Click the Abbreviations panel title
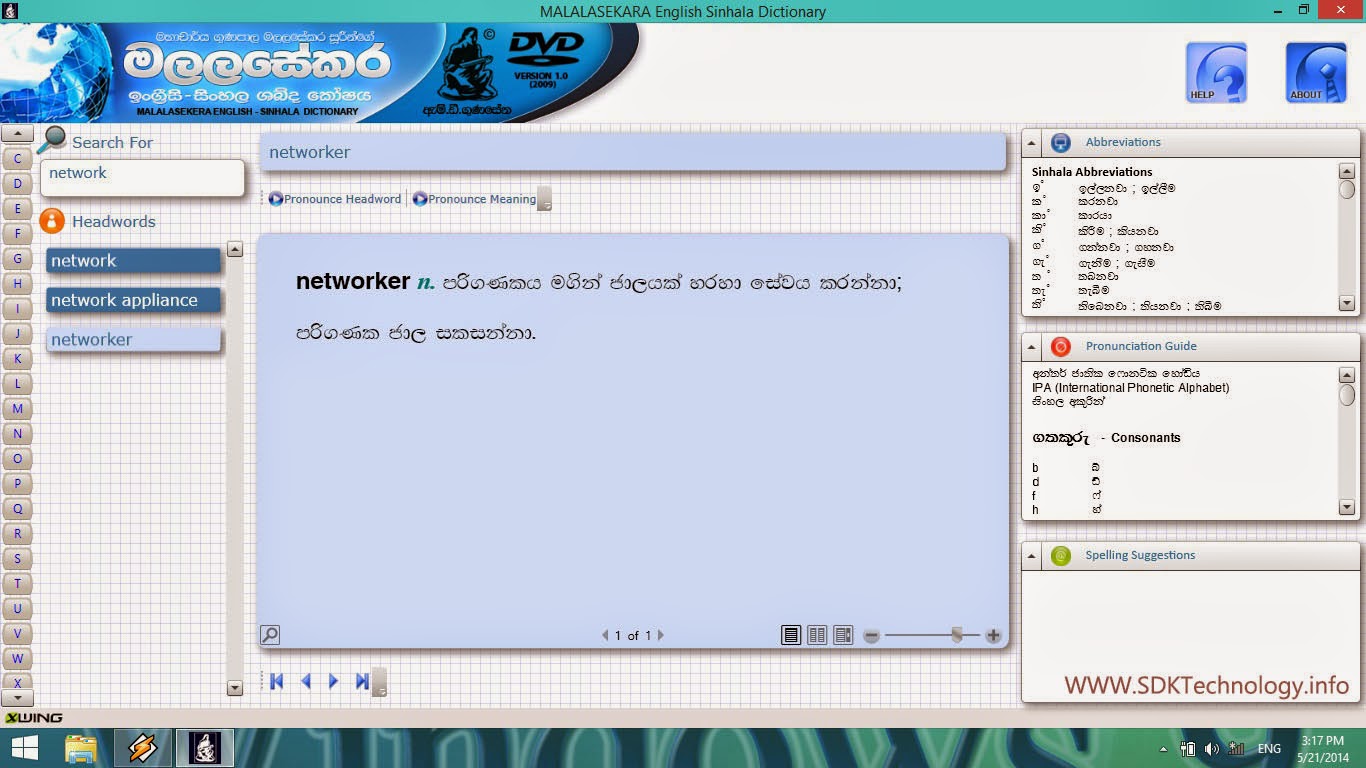This screenshot has width=1366, height=768. (1123, 142)
